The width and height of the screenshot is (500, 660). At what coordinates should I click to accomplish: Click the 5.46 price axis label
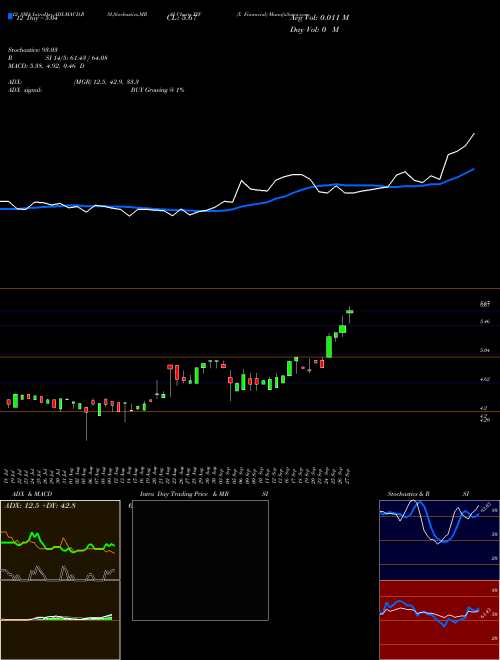485,322
